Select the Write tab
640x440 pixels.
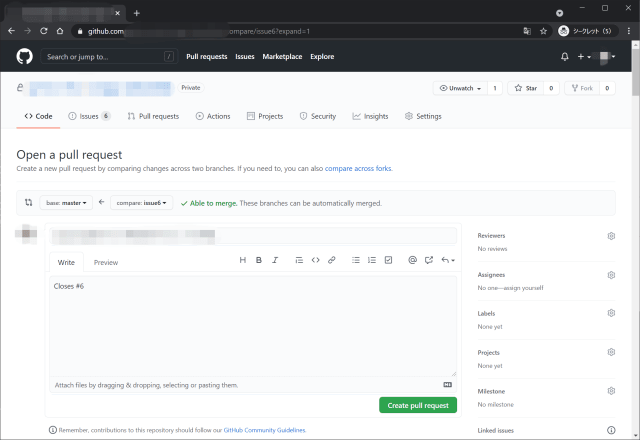[66, 262]
